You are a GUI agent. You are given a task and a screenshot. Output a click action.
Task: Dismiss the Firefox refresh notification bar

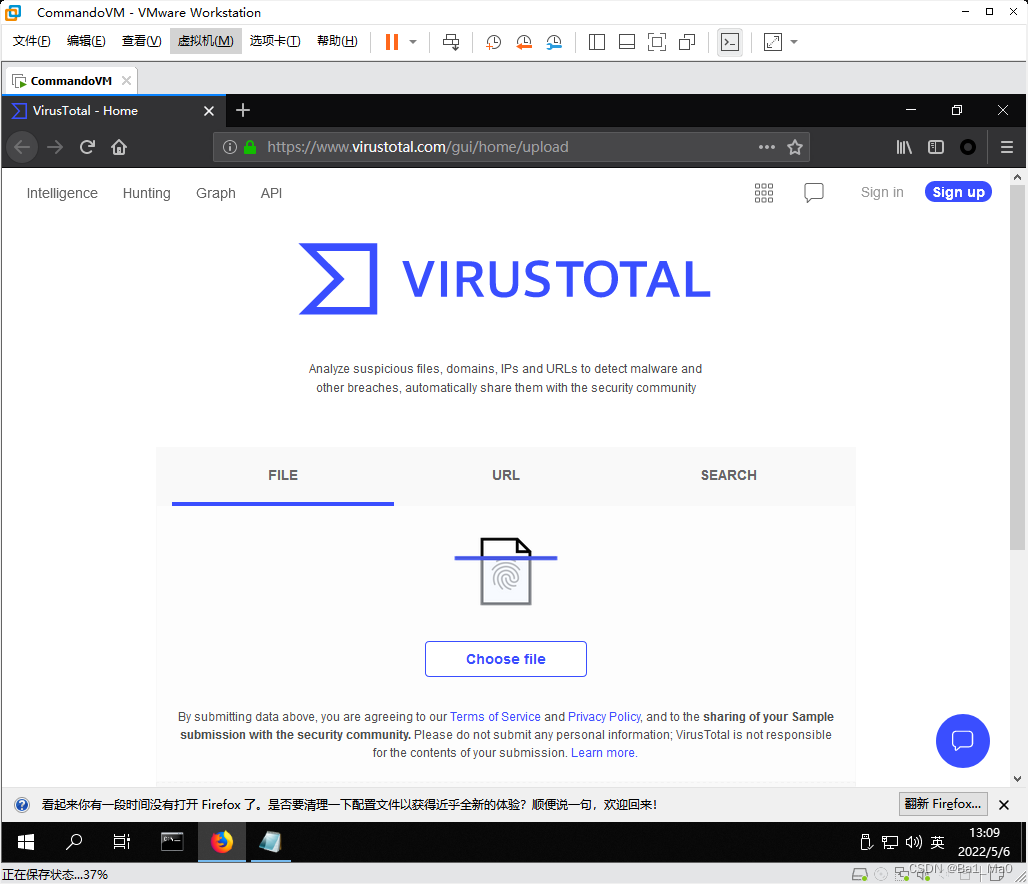(x=1004, y=805)
